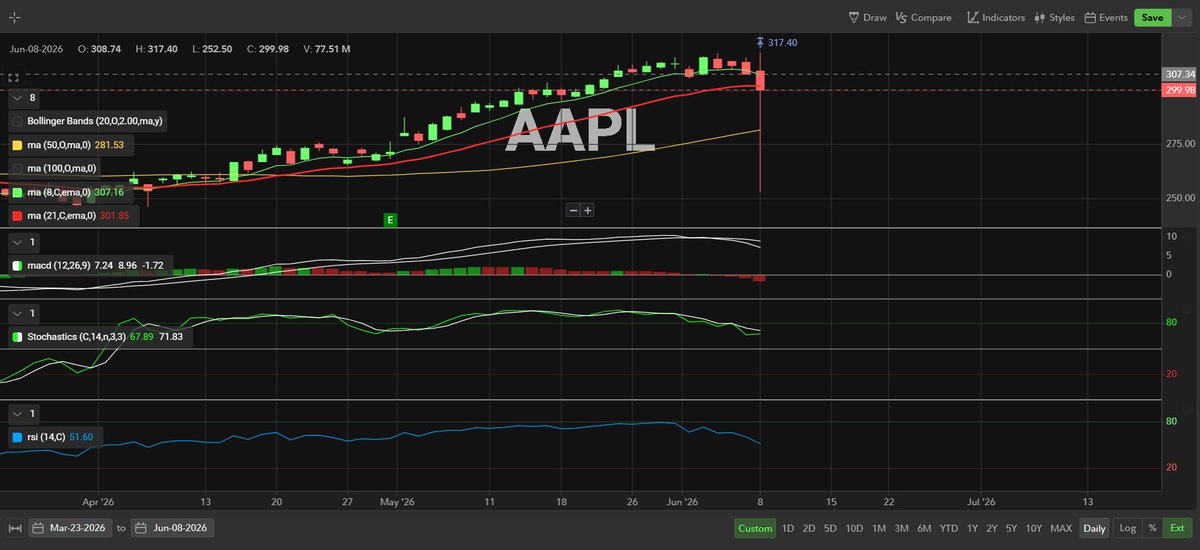Open the Draw tools
Screen dimensions: 1200x550
tap(867, 17)
